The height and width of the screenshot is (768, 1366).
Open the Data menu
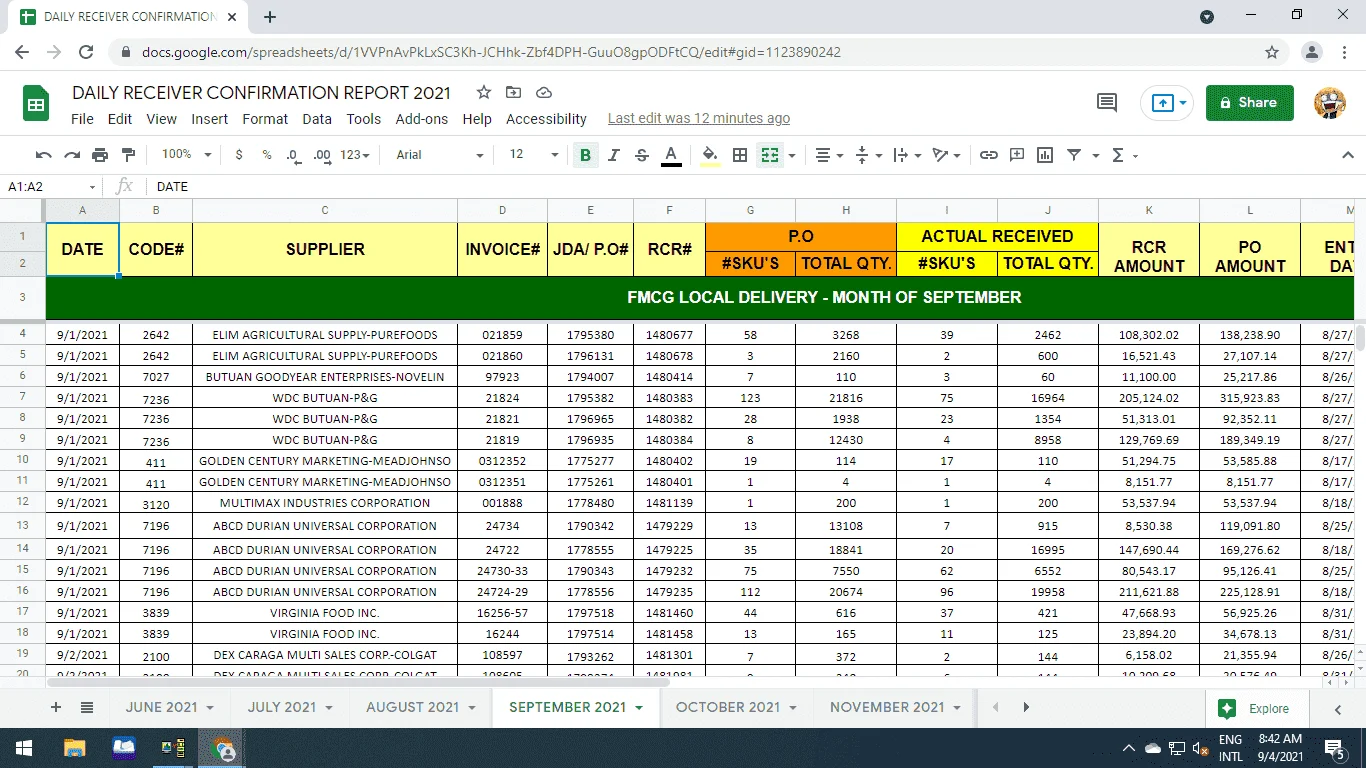[x=317, y=119]
